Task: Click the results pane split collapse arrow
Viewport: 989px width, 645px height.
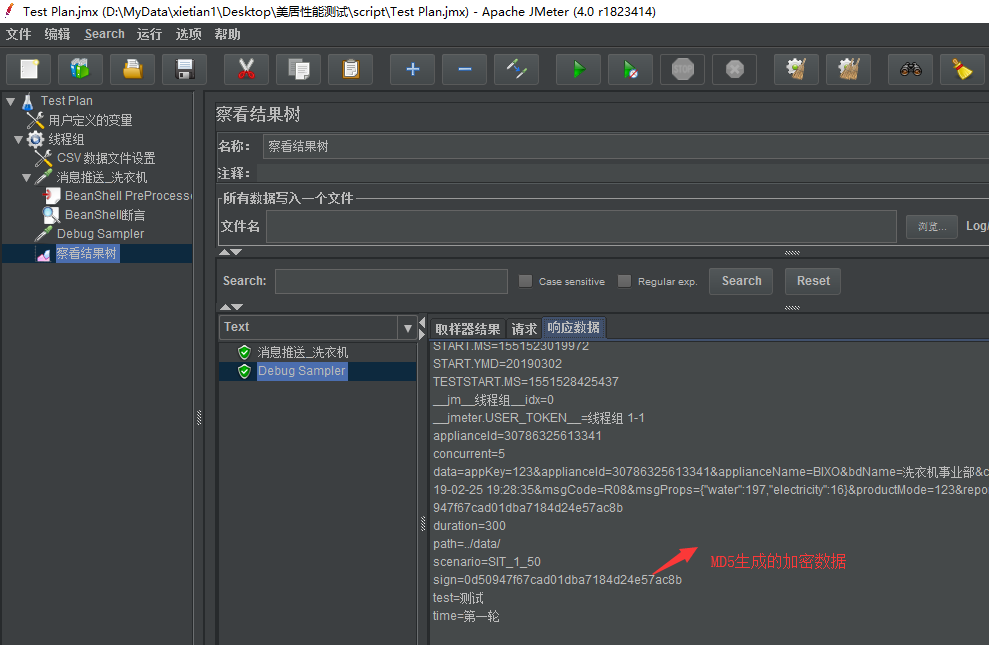Action: point(422,323)
